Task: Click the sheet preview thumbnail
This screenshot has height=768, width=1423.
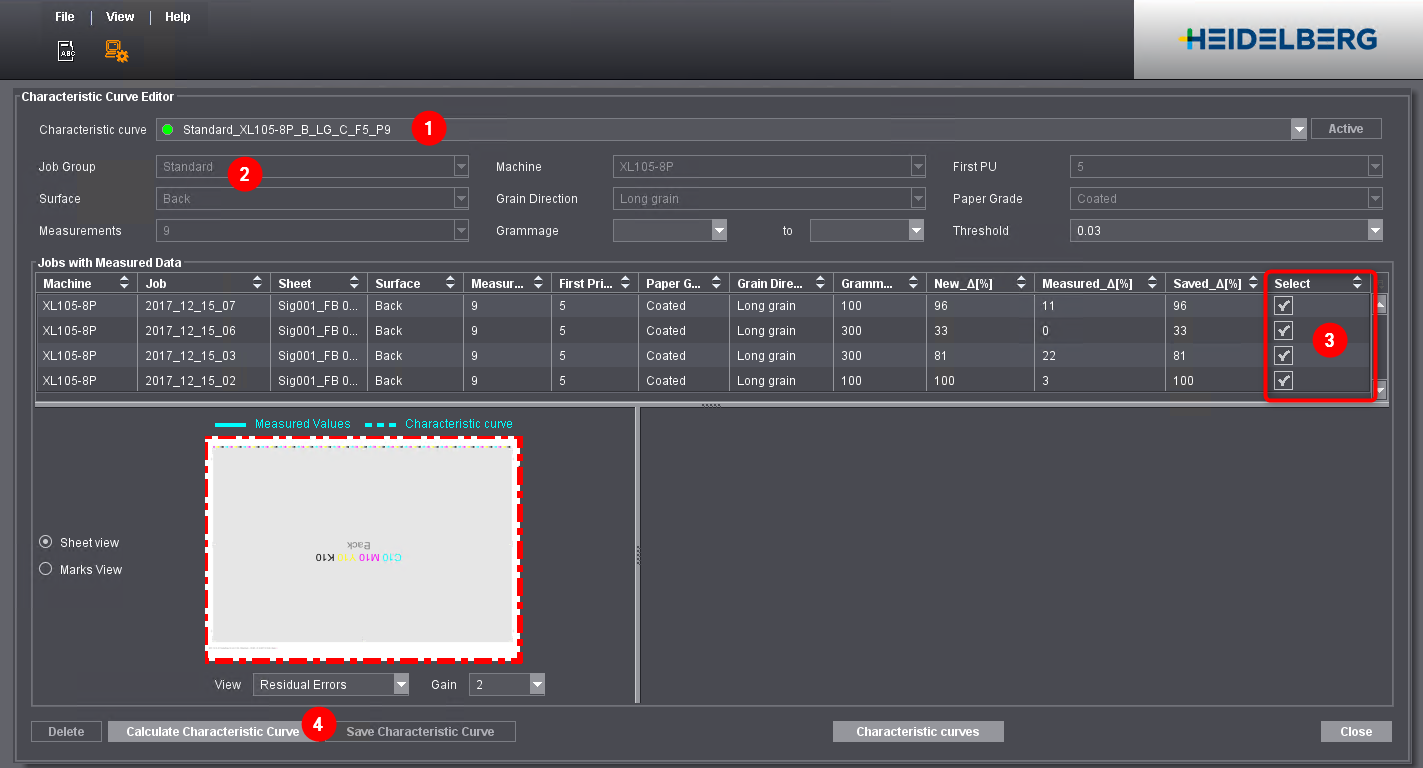Action: pyautogui.click(x=364, y=548)
